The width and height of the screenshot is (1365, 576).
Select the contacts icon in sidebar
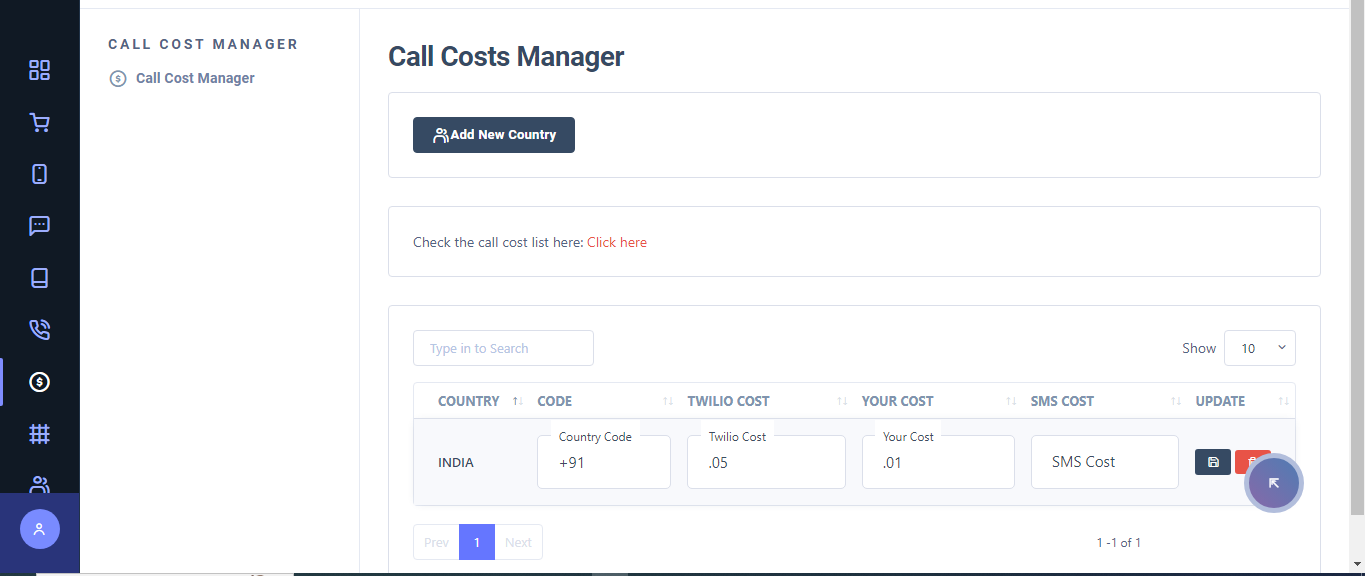39,484
